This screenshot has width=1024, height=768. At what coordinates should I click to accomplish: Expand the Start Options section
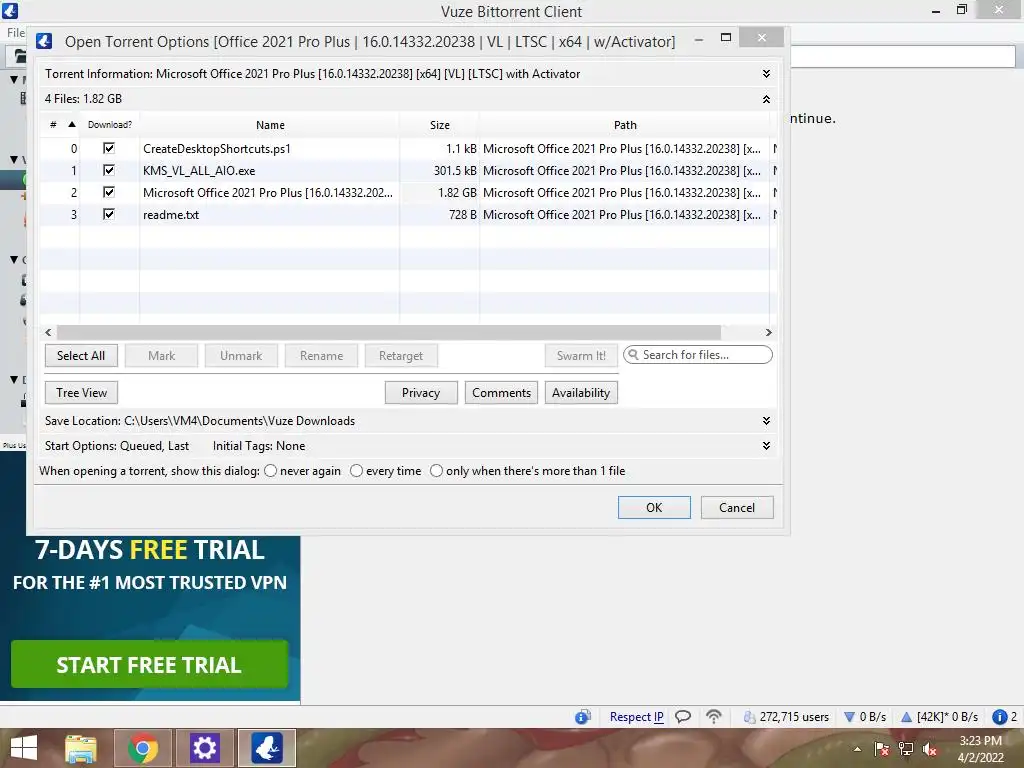766,445
